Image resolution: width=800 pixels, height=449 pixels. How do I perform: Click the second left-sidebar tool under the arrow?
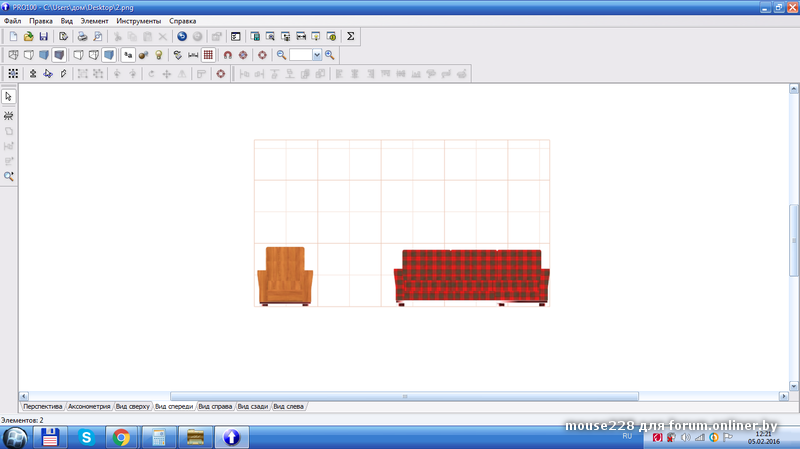[9, 116]
